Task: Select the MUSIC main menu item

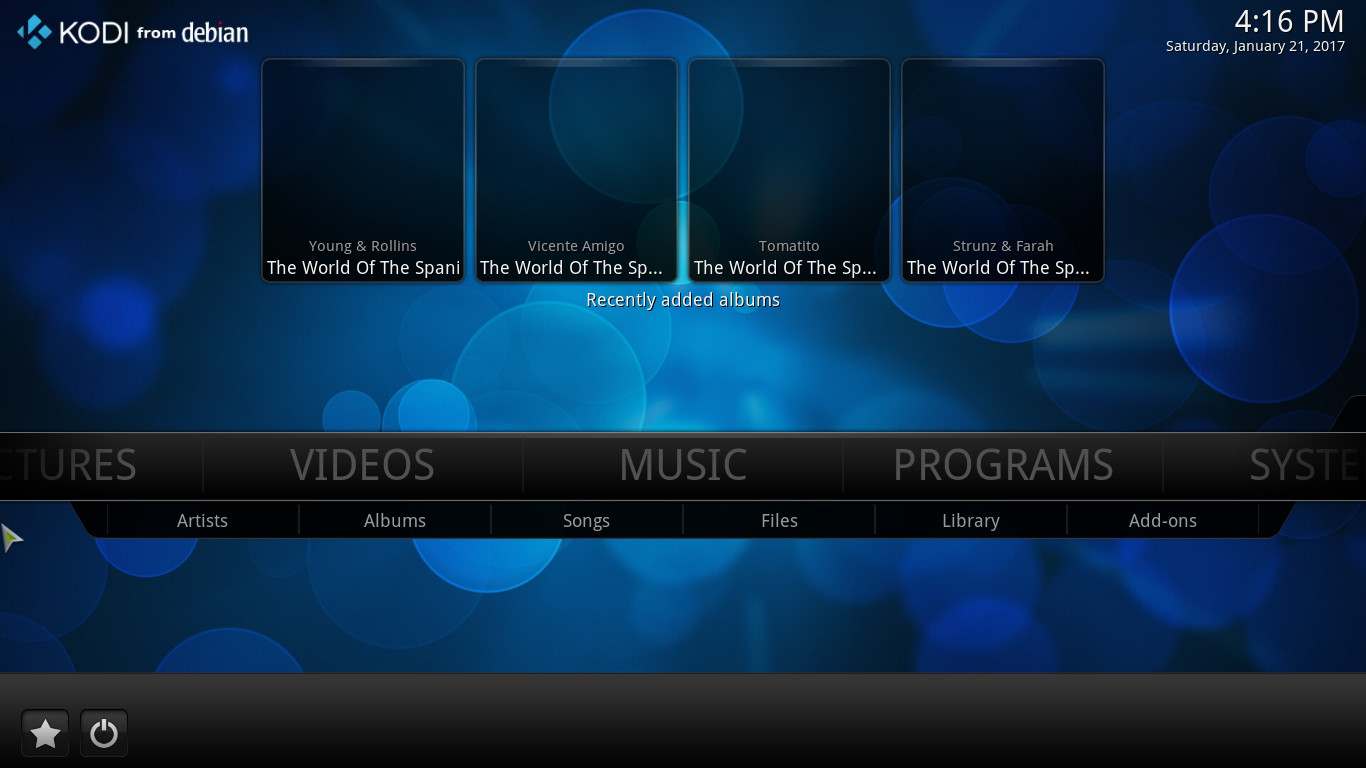Action: pos(683,466)
